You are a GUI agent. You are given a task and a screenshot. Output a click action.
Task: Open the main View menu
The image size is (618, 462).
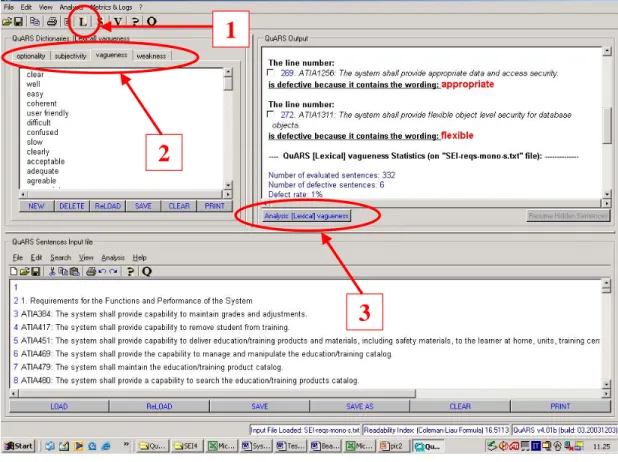46,7
